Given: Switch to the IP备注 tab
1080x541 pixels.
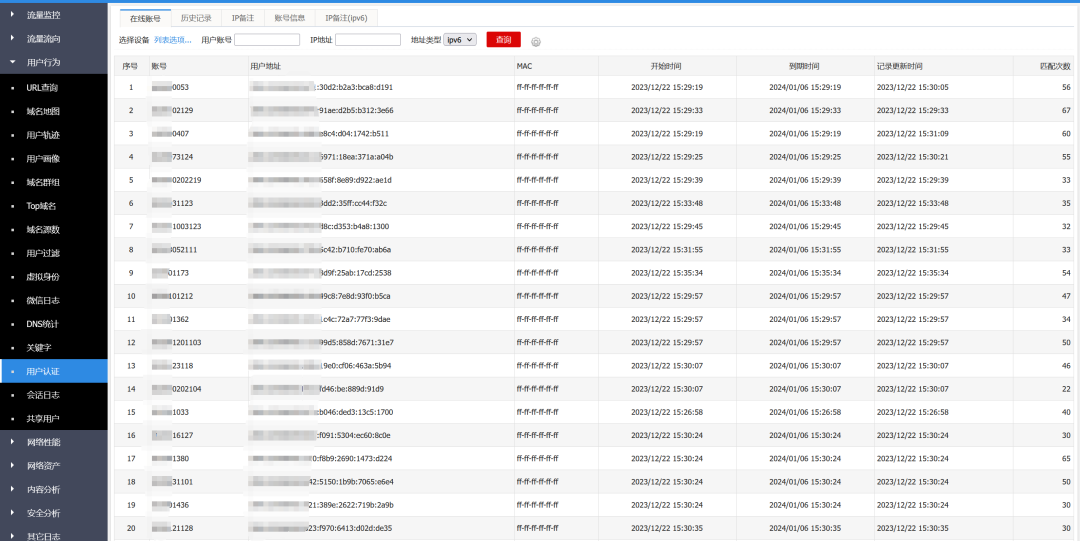Looking at the screenshot, I should pos(243,19).
